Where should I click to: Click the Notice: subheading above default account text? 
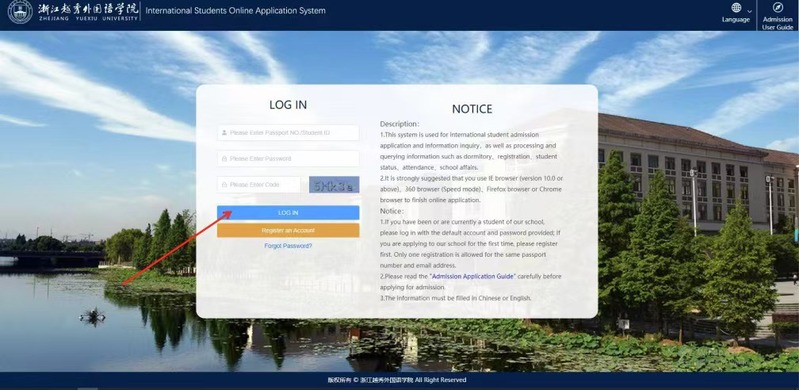[x=392, y=211]
